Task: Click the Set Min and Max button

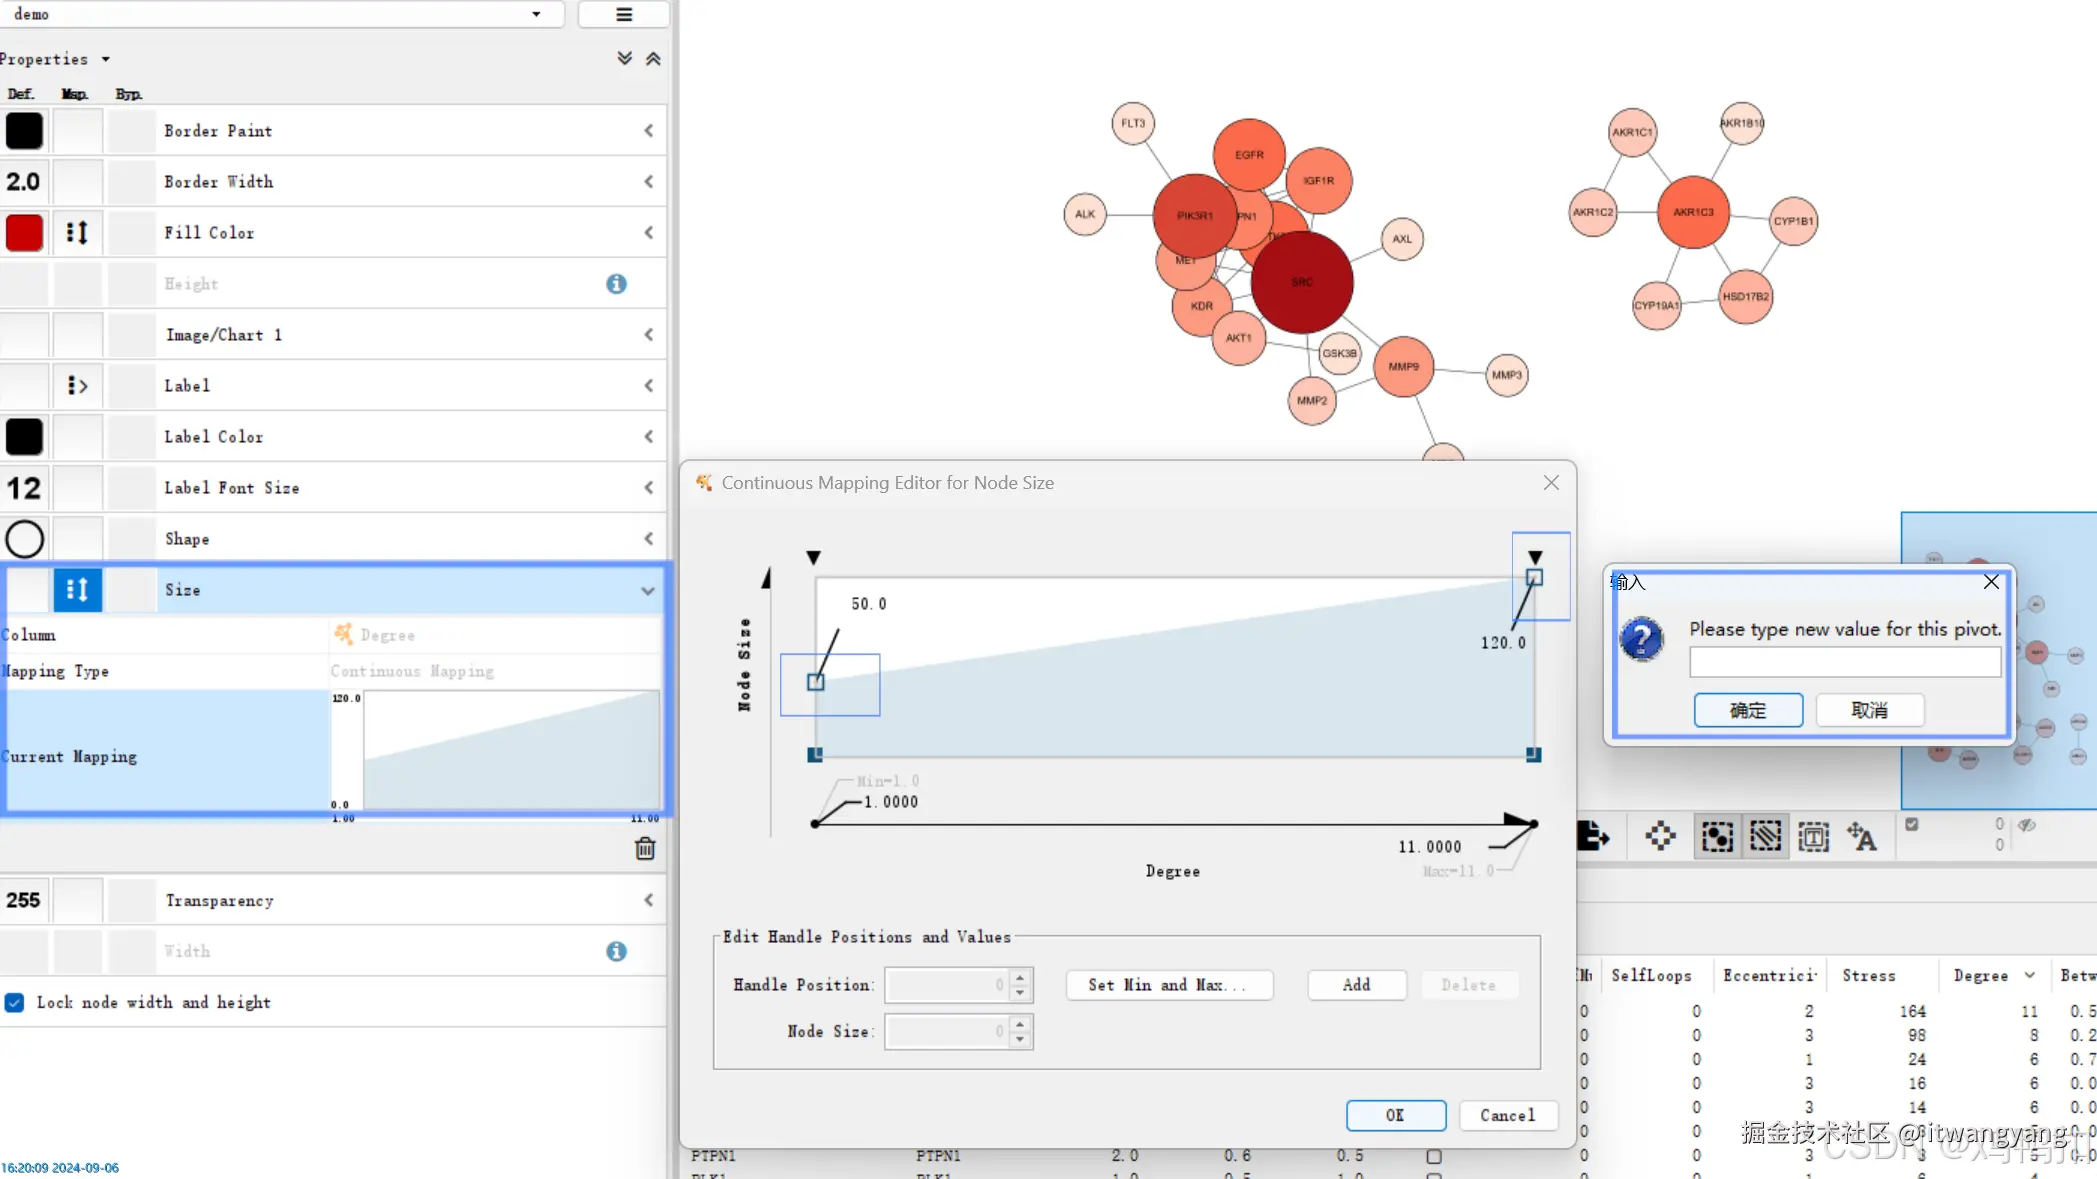Action: pyautogui.click(x=1168, y=984)
